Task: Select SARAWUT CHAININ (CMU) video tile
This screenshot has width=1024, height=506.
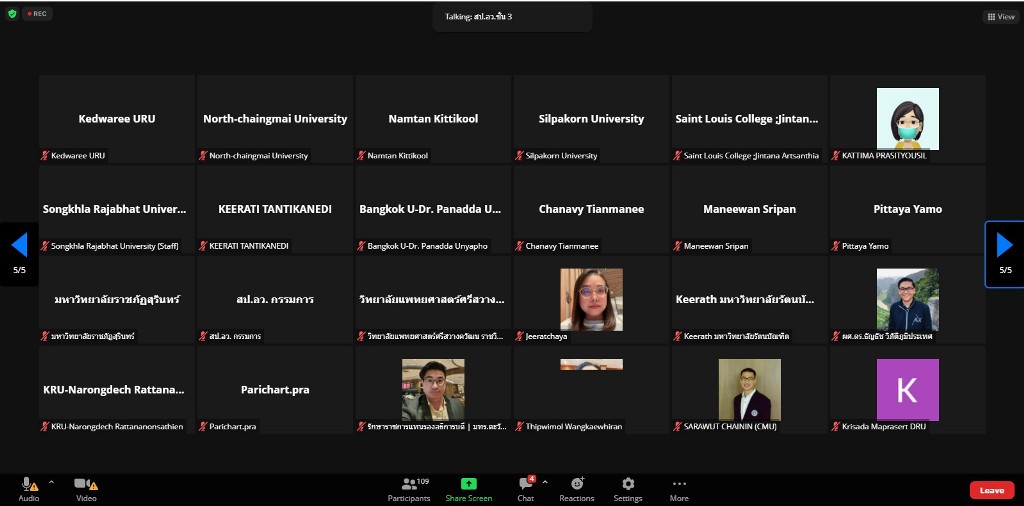Action: coord(749,389)
